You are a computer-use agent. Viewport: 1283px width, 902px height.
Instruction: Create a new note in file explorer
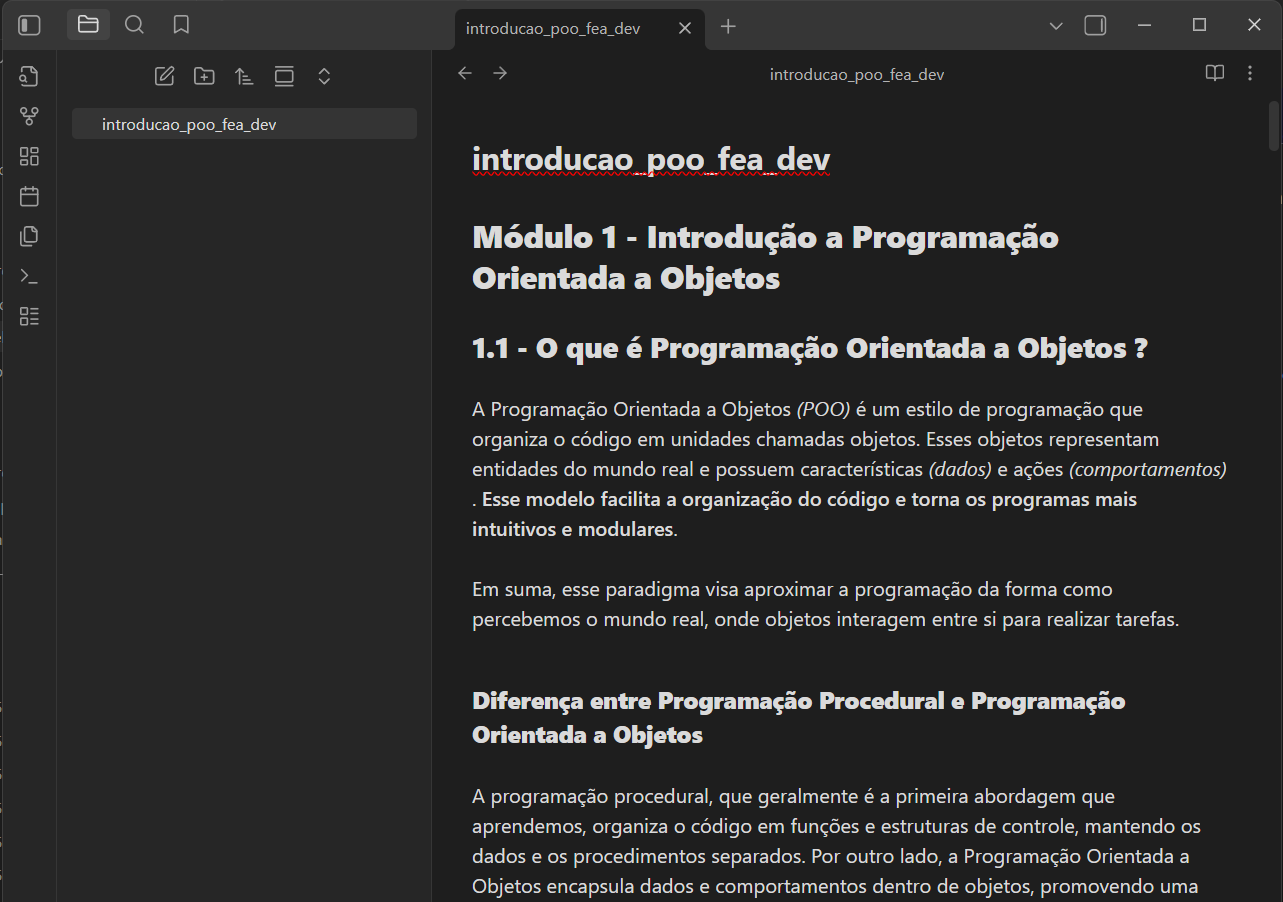(x=164, y=76)
